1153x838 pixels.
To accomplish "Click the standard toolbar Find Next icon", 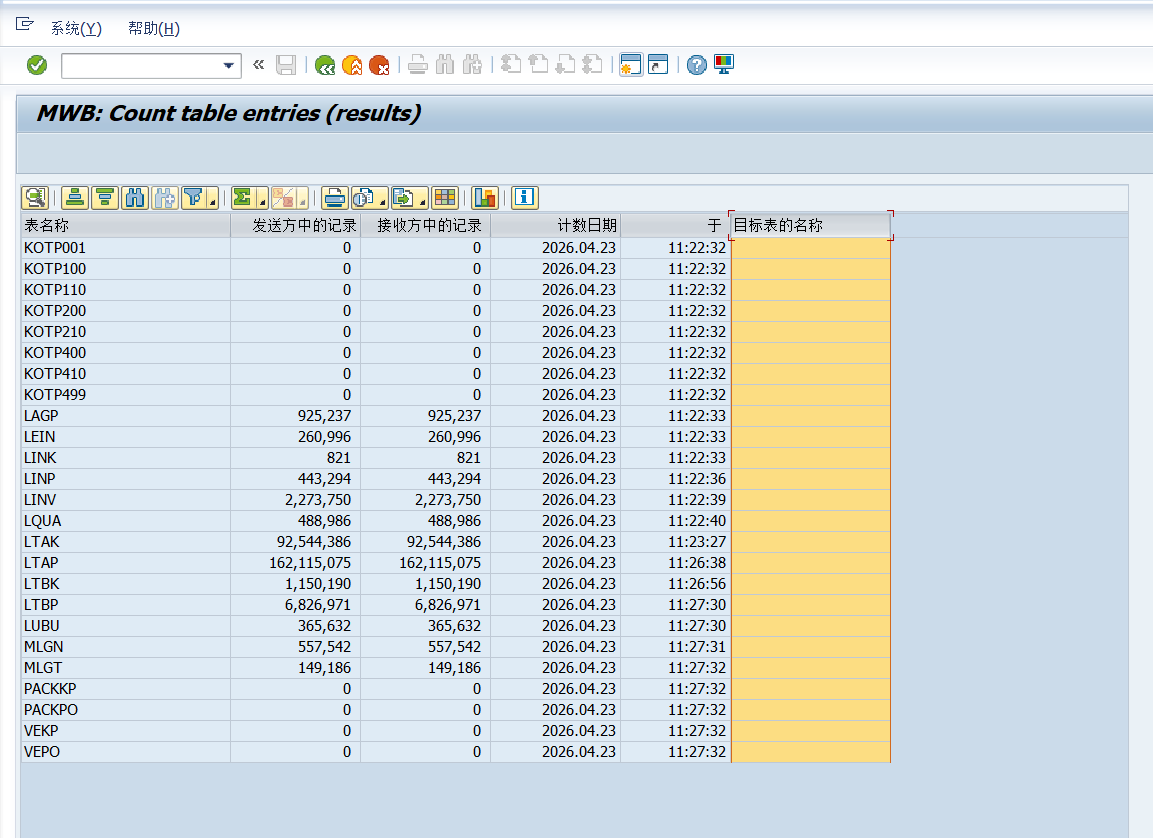I will click(x=472, y=65).
